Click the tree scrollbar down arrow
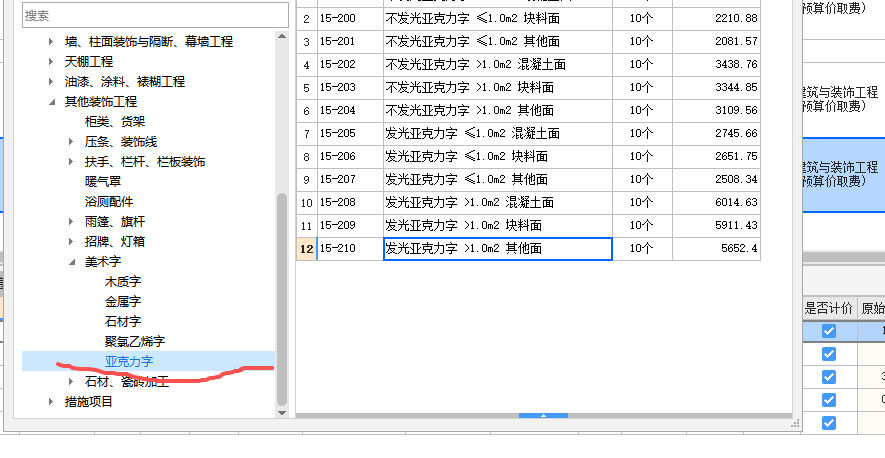 point(282,413)
